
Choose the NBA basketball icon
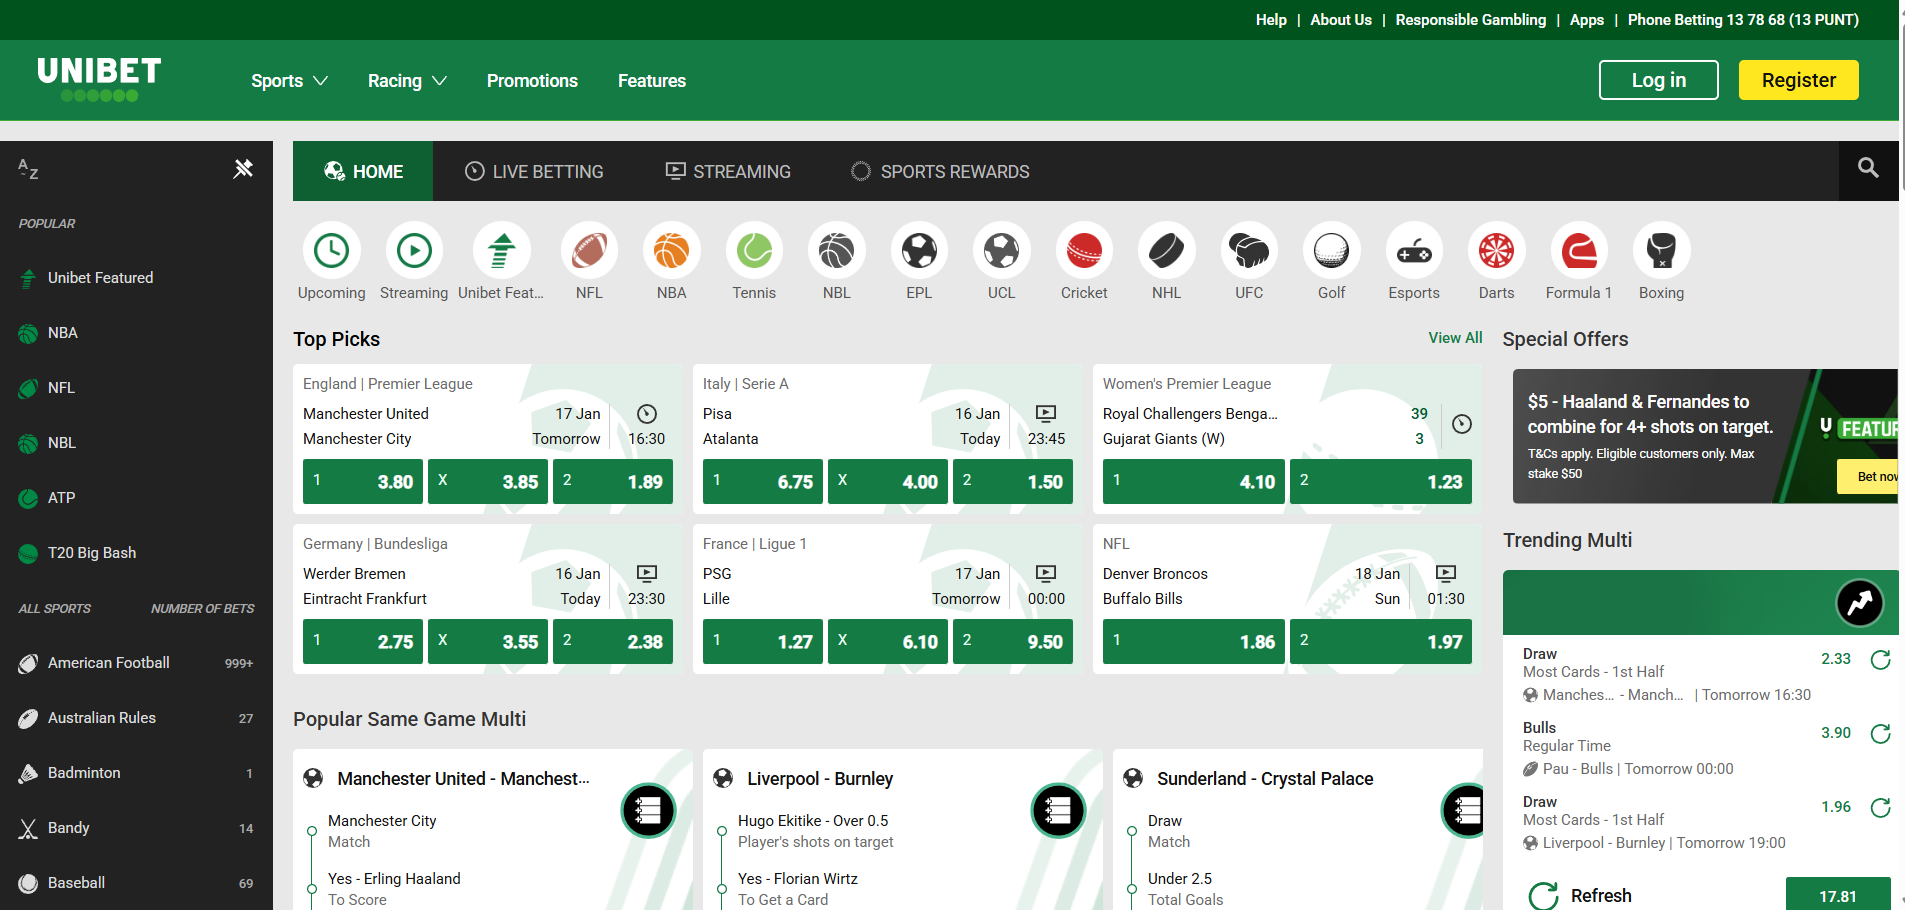pyautogui.click(x=671, y=250)
